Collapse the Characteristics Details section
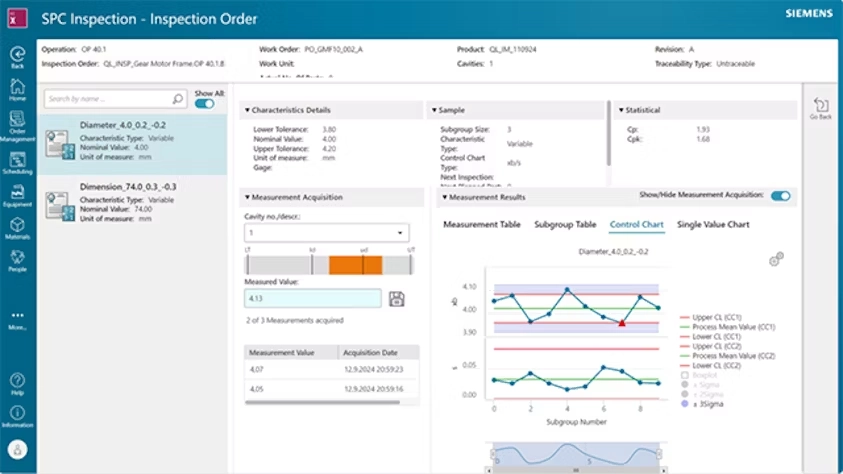Viewport: 843px width, 474px height. 247,110
